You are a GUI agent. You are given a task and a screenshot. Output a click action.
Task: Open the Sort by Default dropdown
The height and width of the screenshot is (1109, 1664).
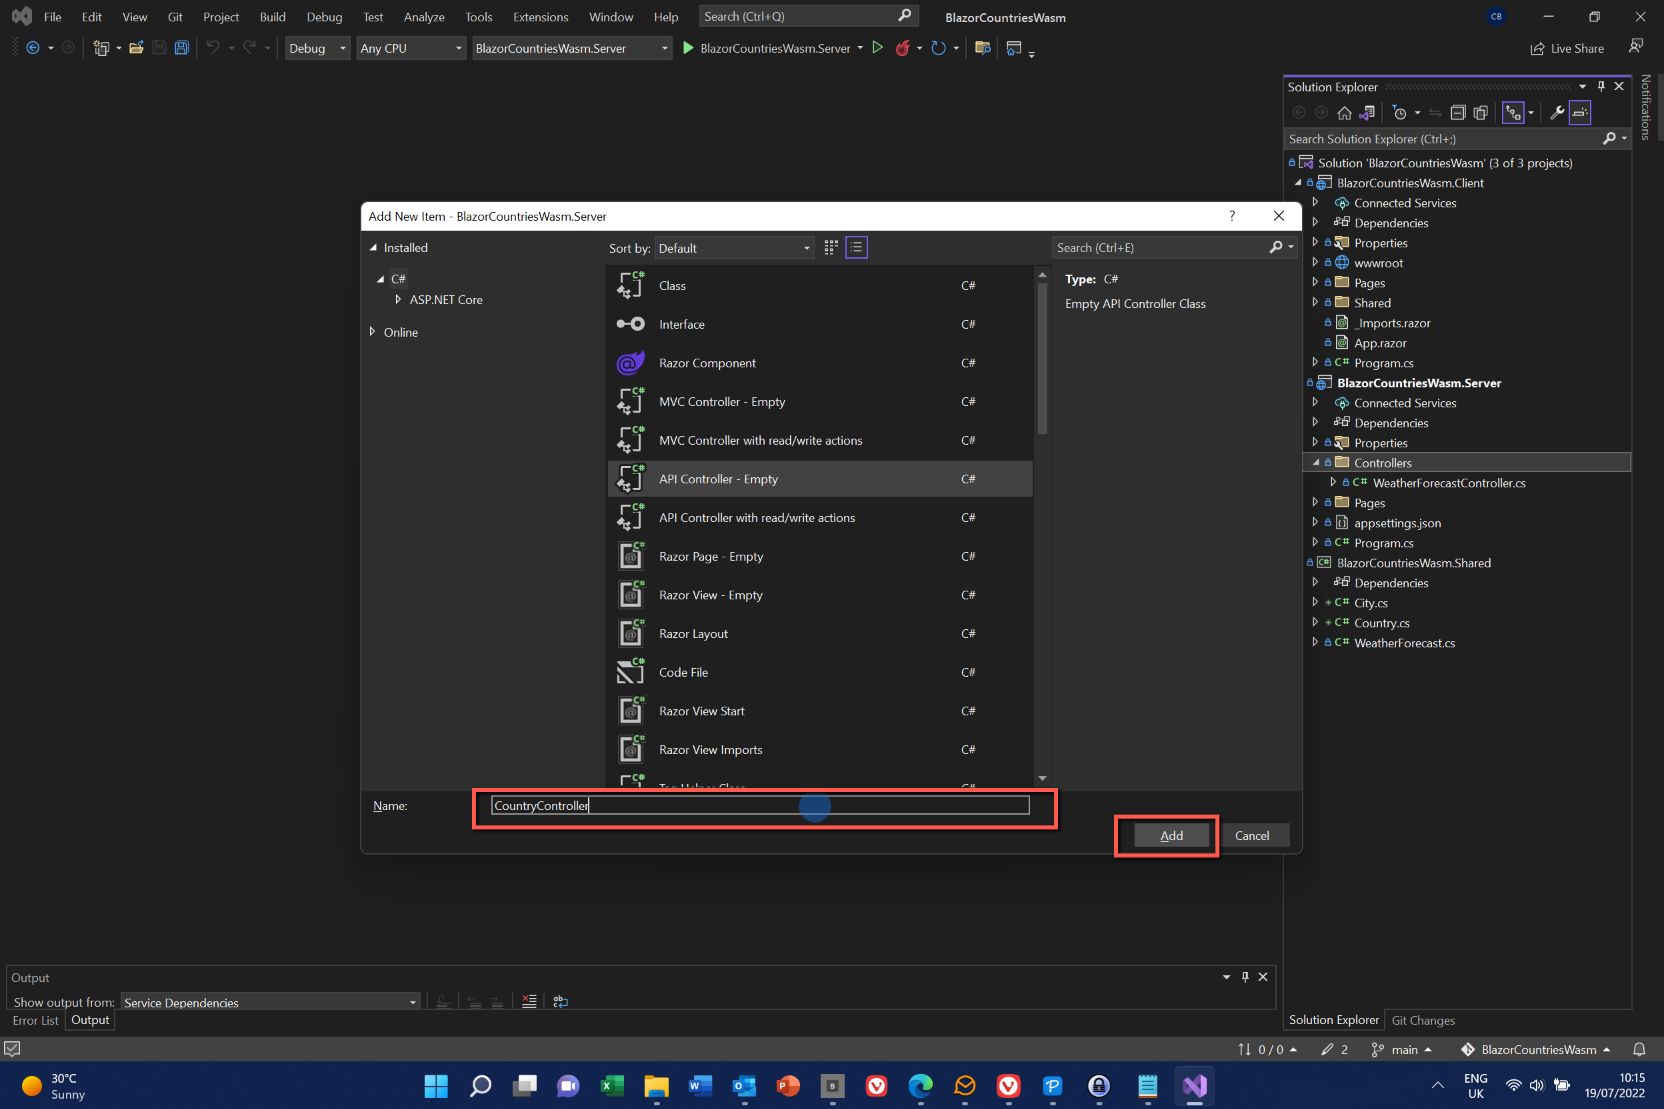[x=734, y=248]
